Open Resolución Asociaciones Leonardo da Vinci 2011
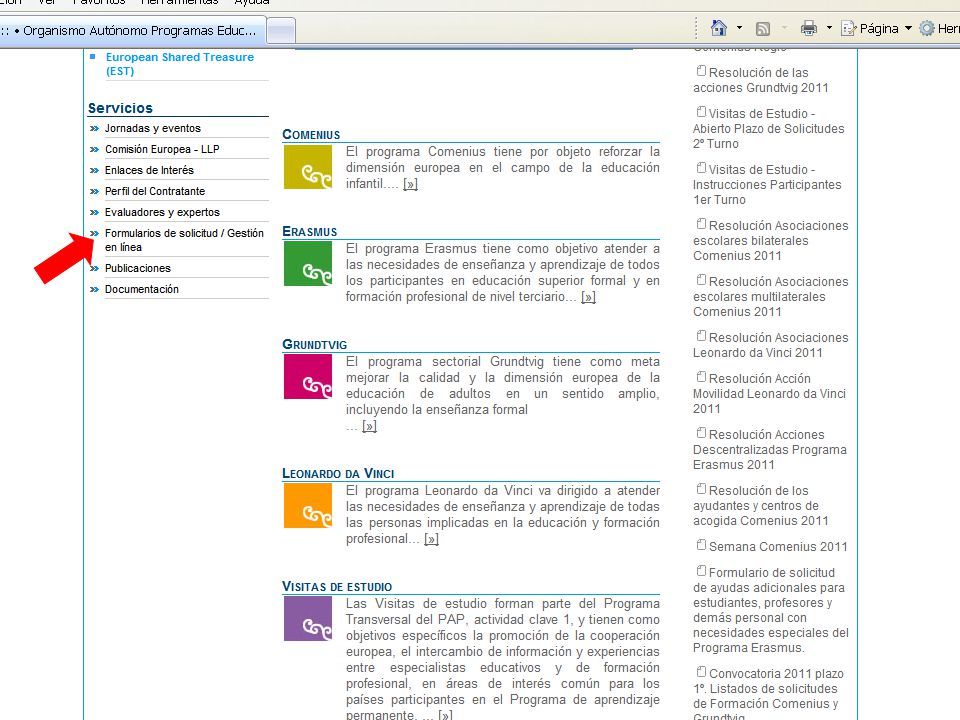This screenshot has width=960, height=720. (771, 345)
